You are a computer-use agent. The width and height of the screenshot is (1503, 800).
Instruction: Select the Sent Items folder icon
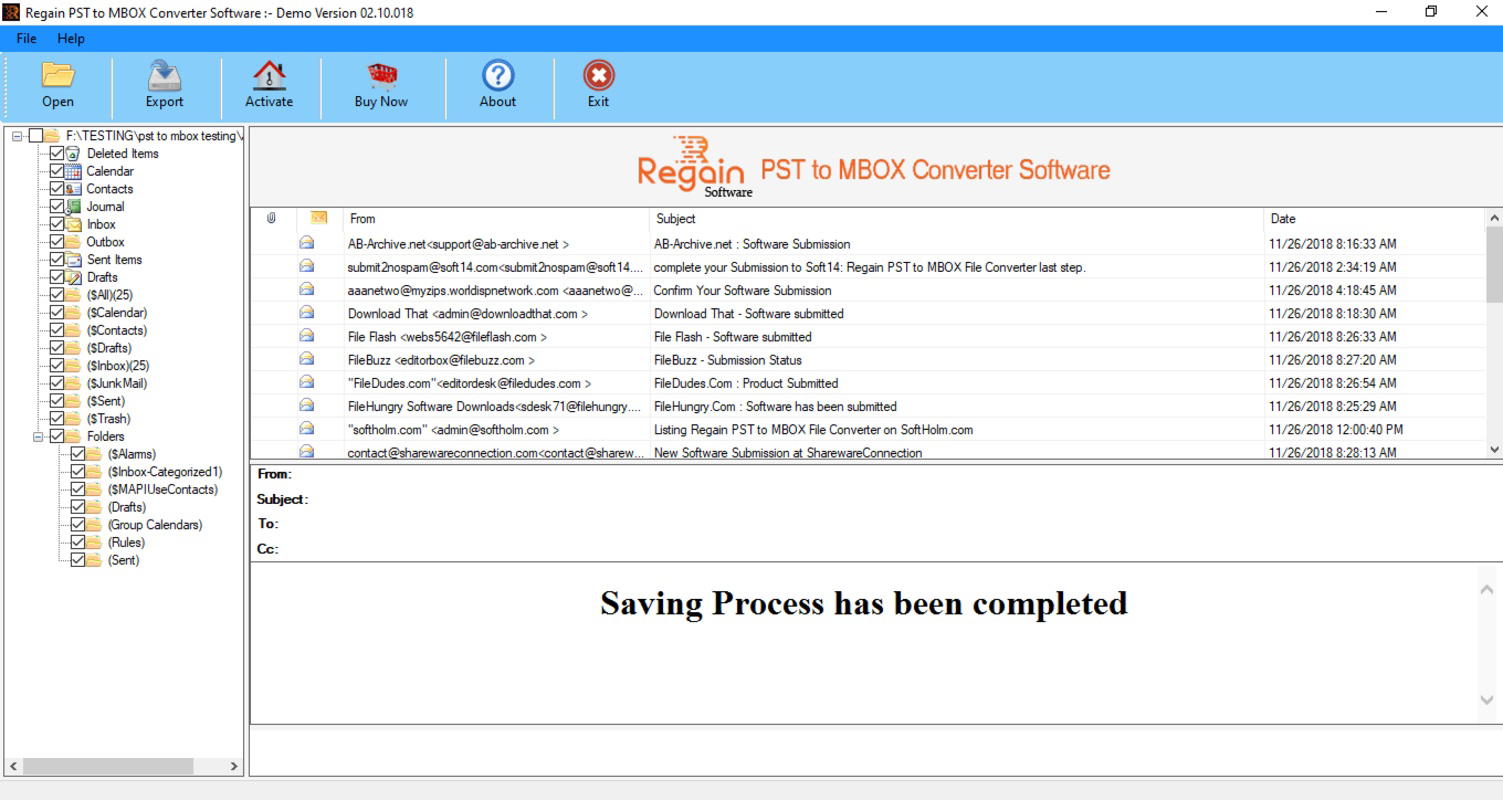73,260
